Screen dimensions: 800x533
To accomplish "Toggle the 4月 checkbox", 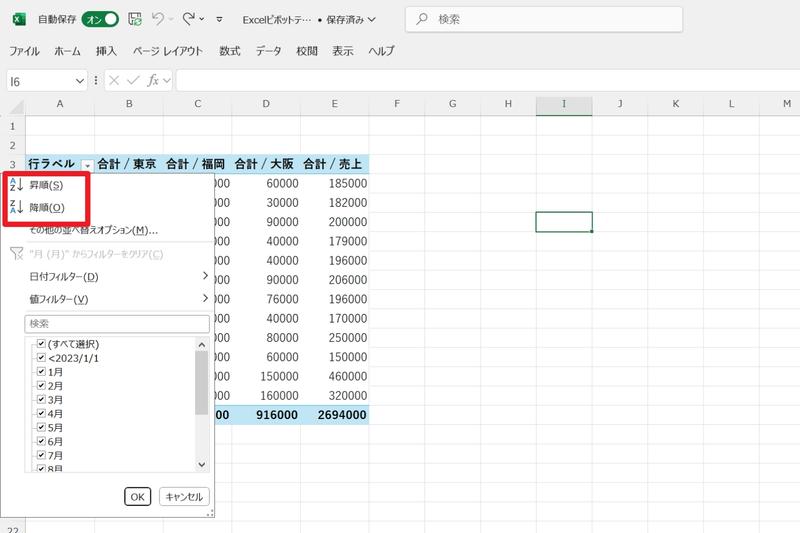I will click(x=41, y=413).
